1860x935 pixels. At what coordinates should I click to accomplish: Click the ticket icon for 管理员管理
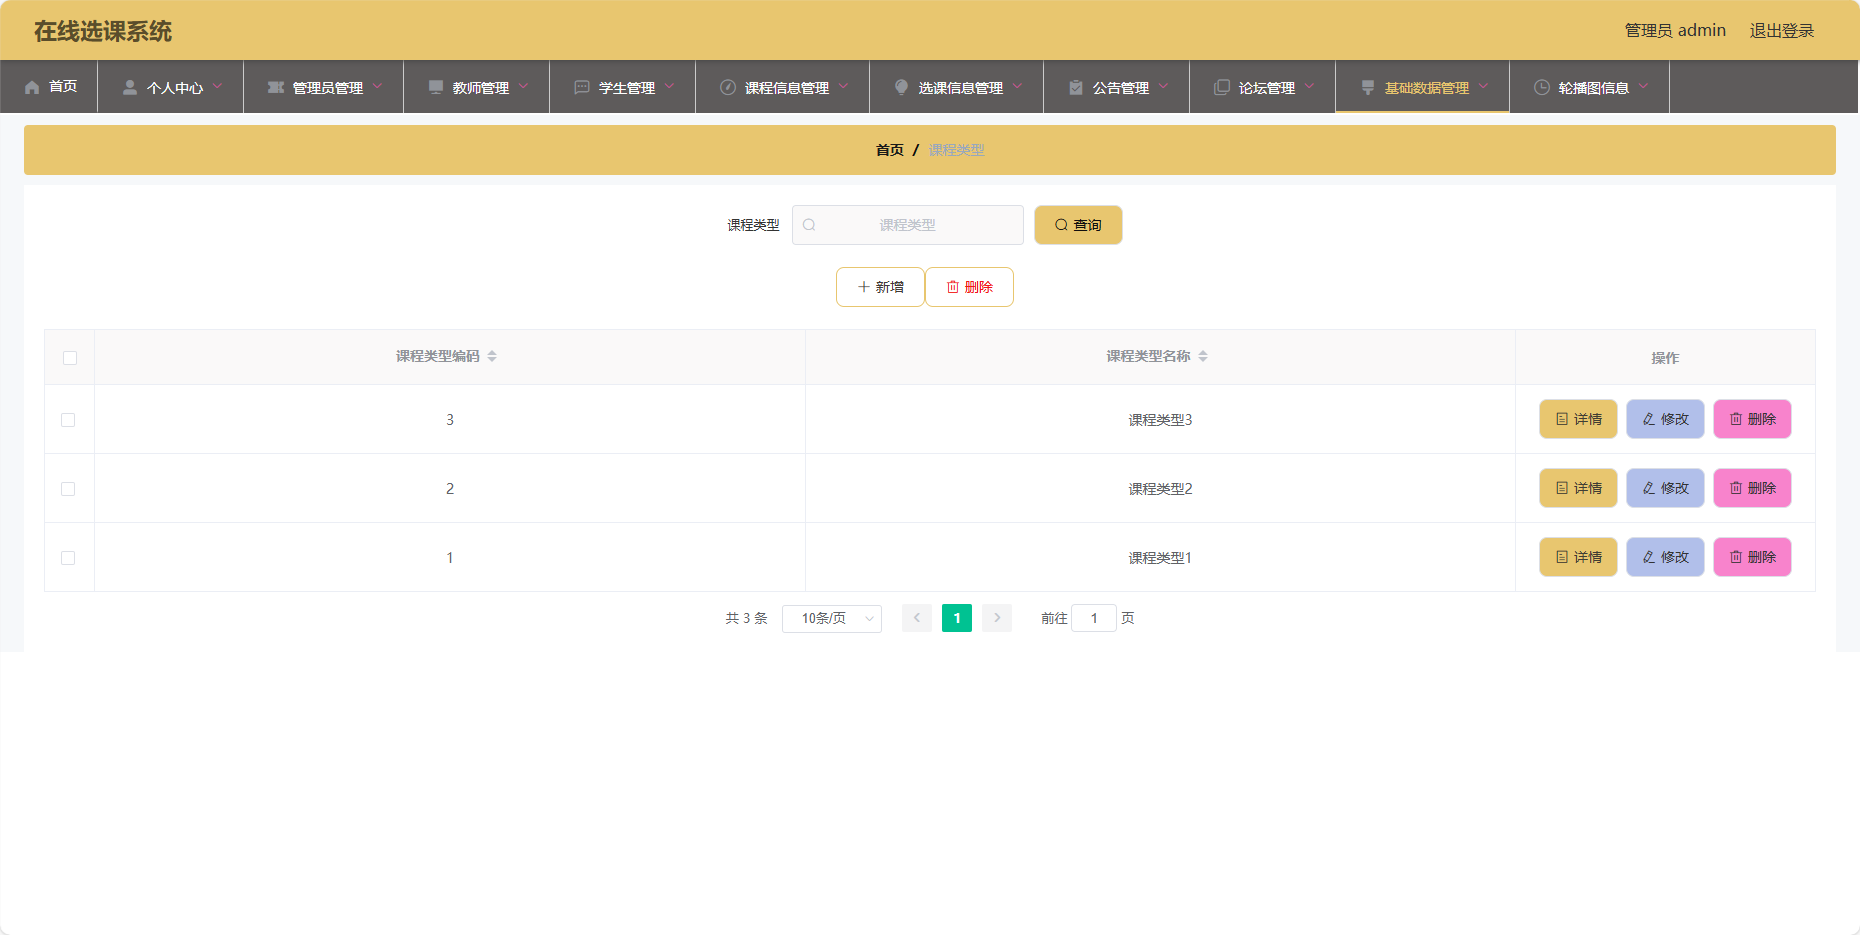276,87
